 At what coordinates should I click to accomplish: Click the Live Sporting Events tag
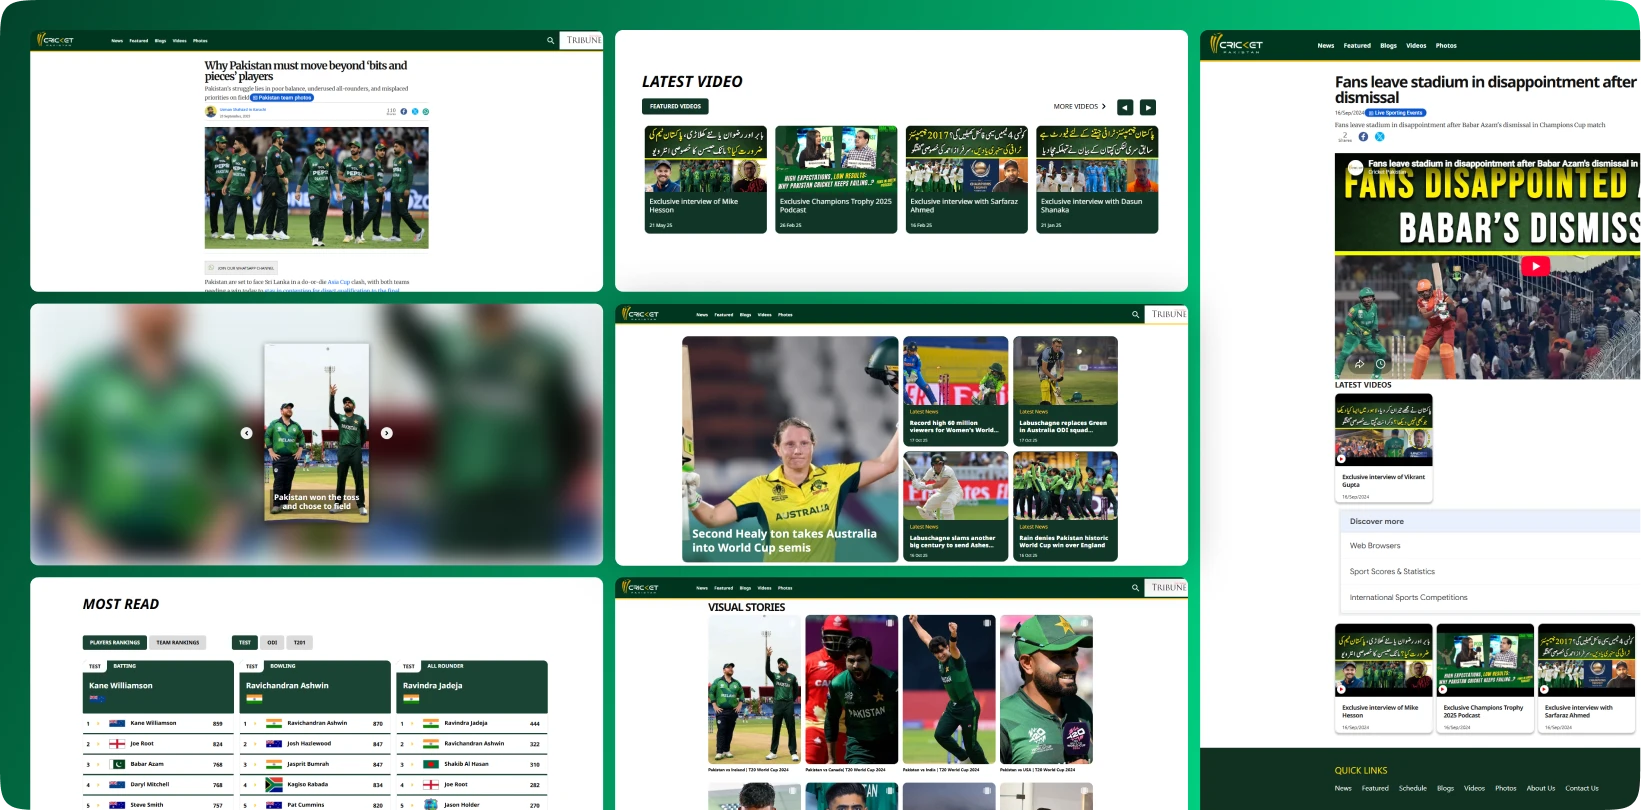coord(1396,113)
